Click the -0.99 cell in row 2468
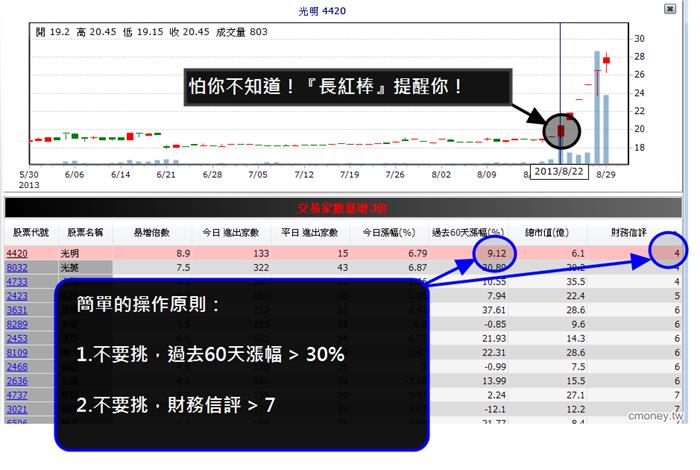700x470 pixels. (496, 367)
